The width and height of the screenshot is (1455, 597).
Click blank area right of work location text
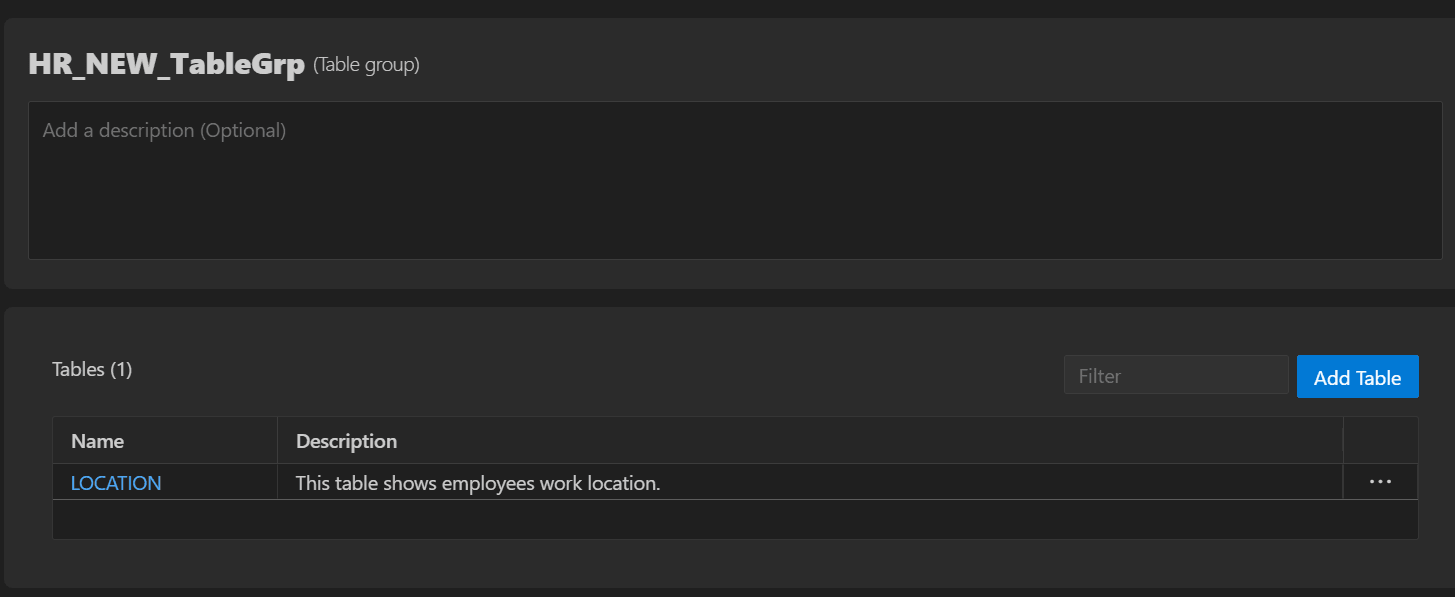1000,483
